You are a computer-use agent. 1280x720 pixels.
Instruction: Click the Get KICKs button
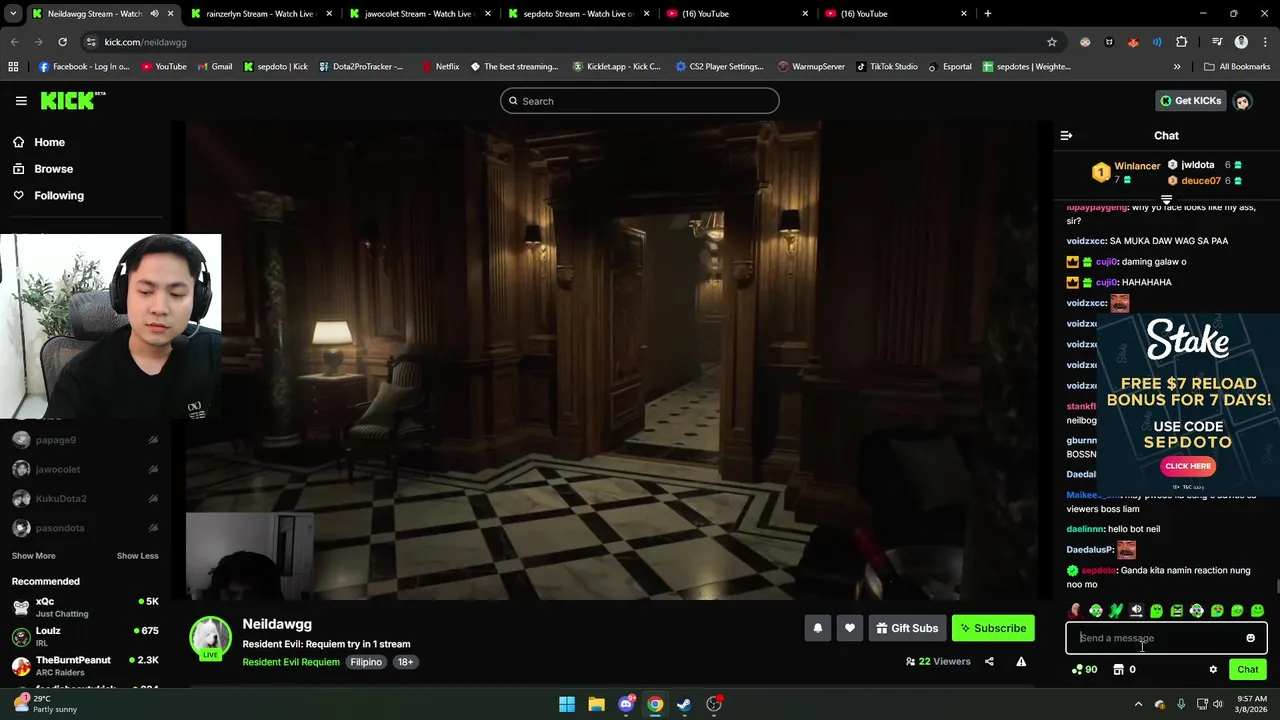coord(1190,101)
